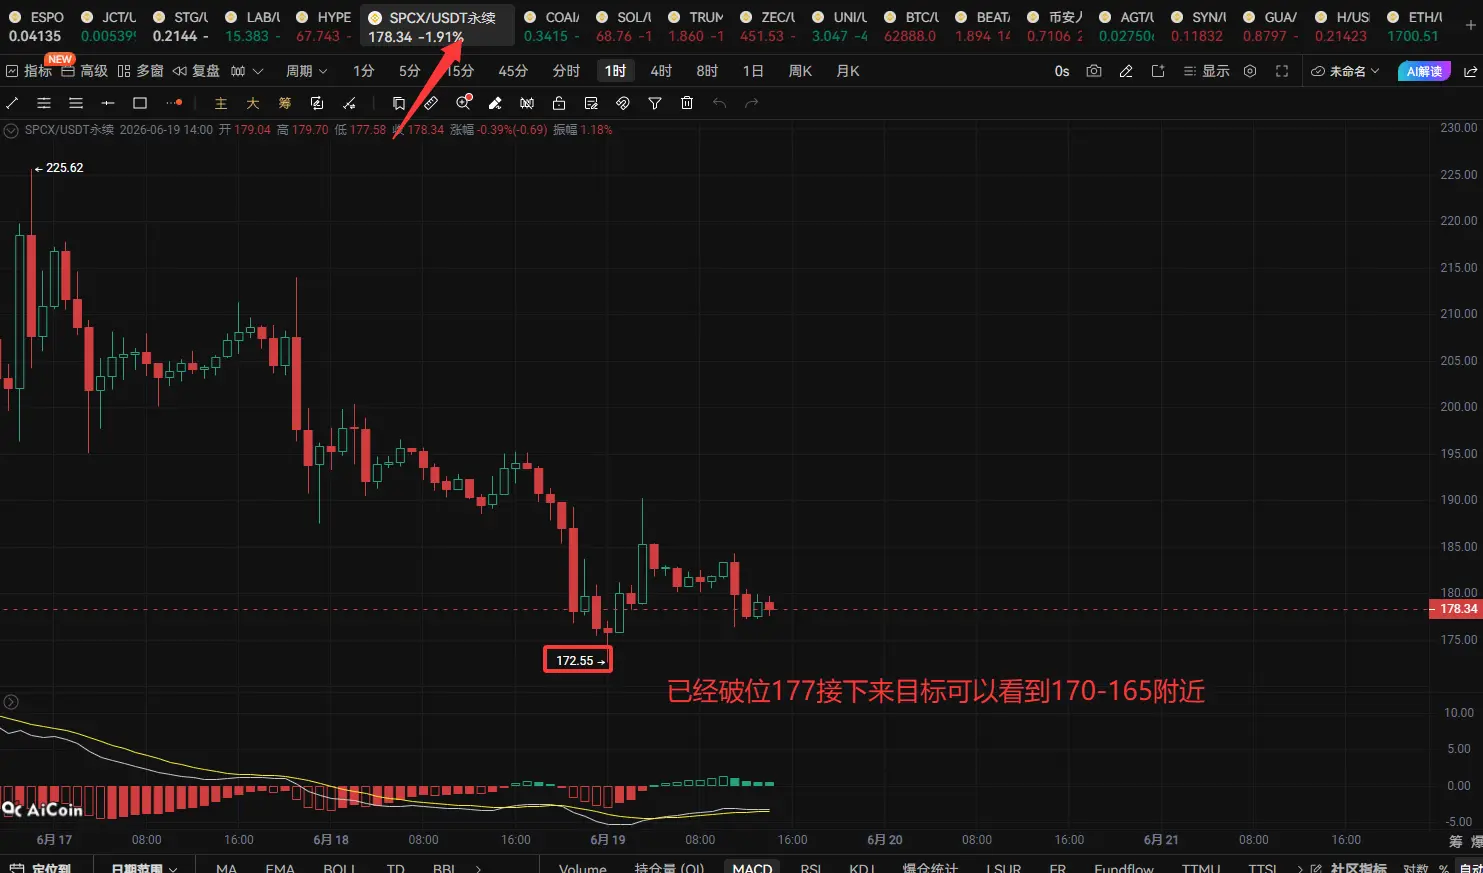Select the 月K timeframe
This screenshot has height=873, width=1483.
(848, 71)
